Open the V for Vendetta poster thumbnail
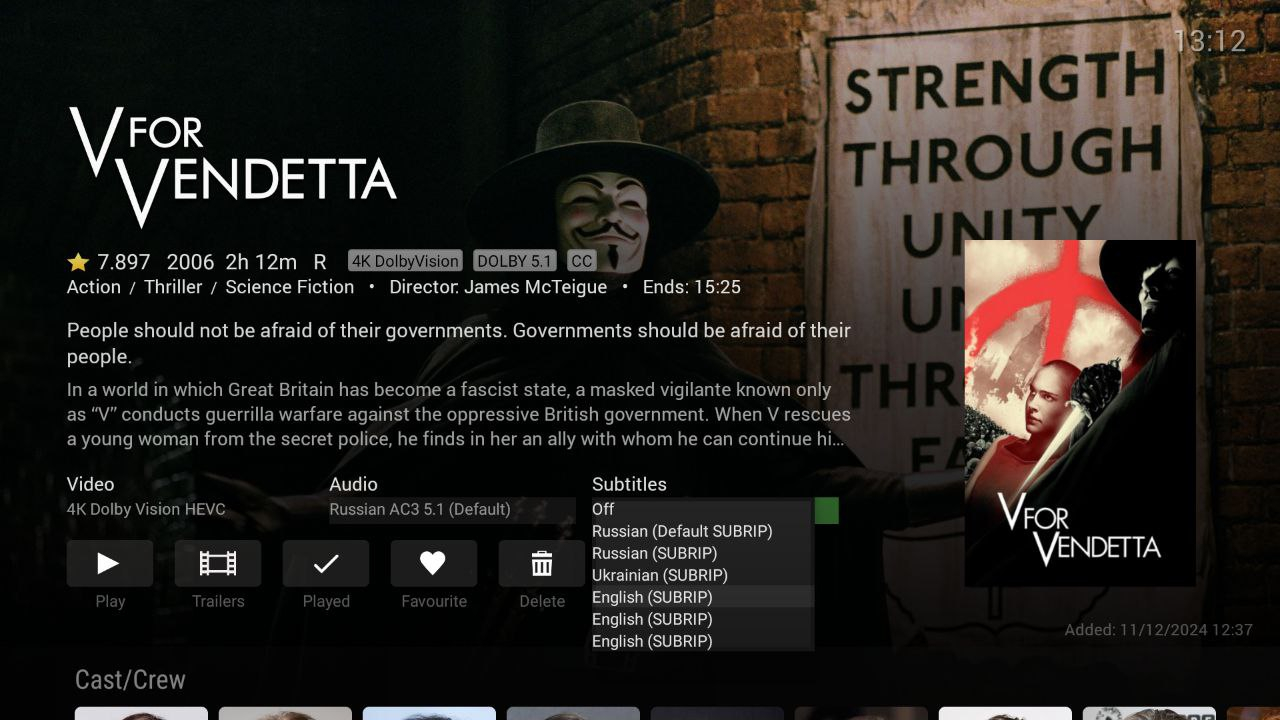The height and width of the screenshot is (720, 1280). coord(1080,413)
